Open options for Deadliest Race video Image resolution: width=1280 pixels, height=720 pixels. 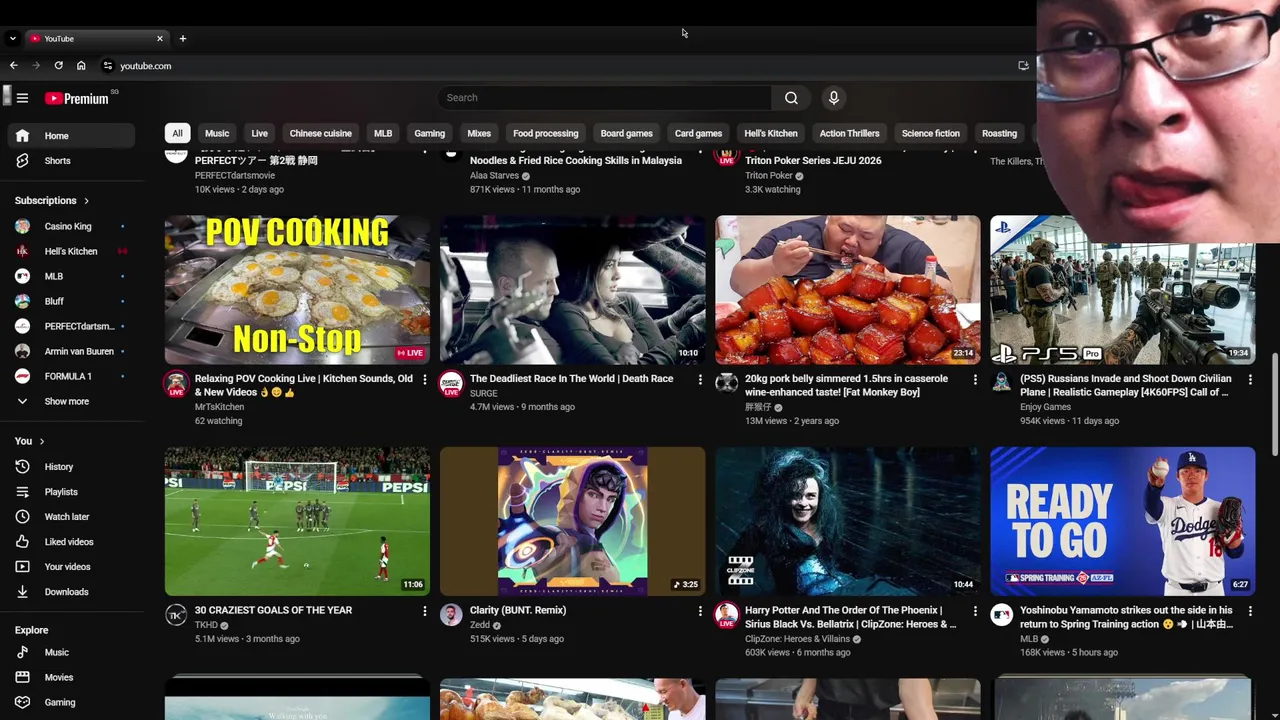(700, 380)
